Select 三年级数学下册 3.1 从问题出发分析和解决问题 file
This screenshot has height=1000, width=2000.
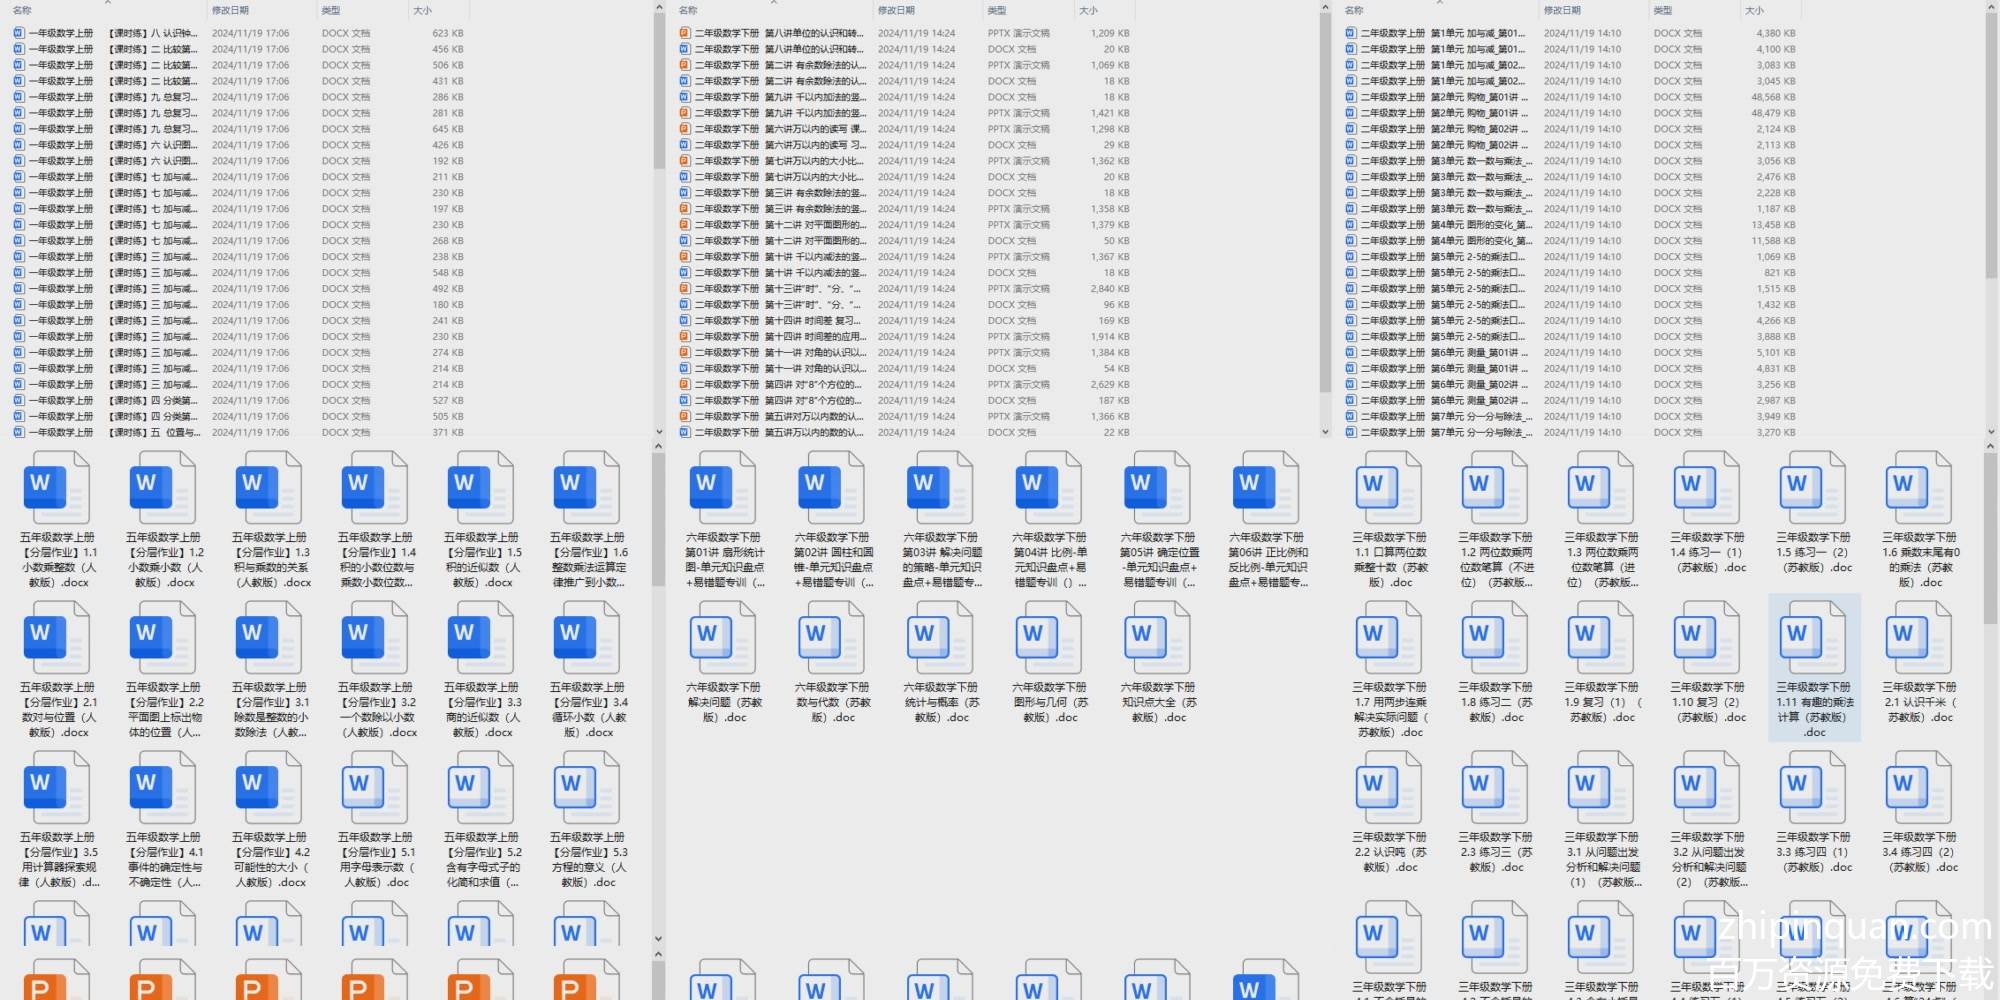tap(1602, 788)
